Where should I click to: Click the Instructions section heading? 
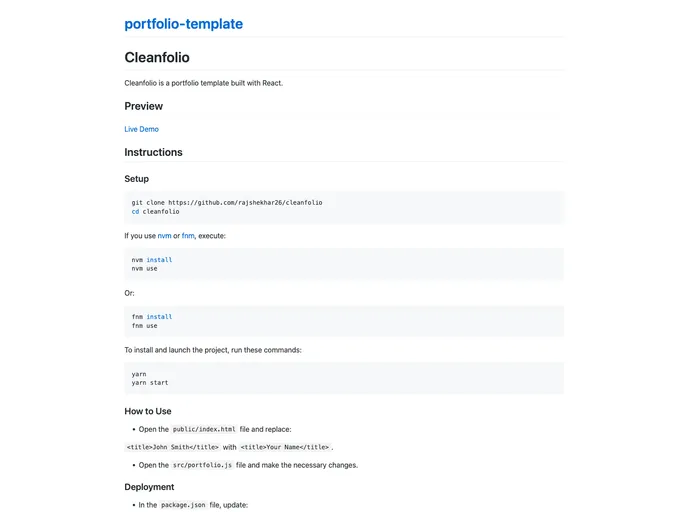click(153, 152)
